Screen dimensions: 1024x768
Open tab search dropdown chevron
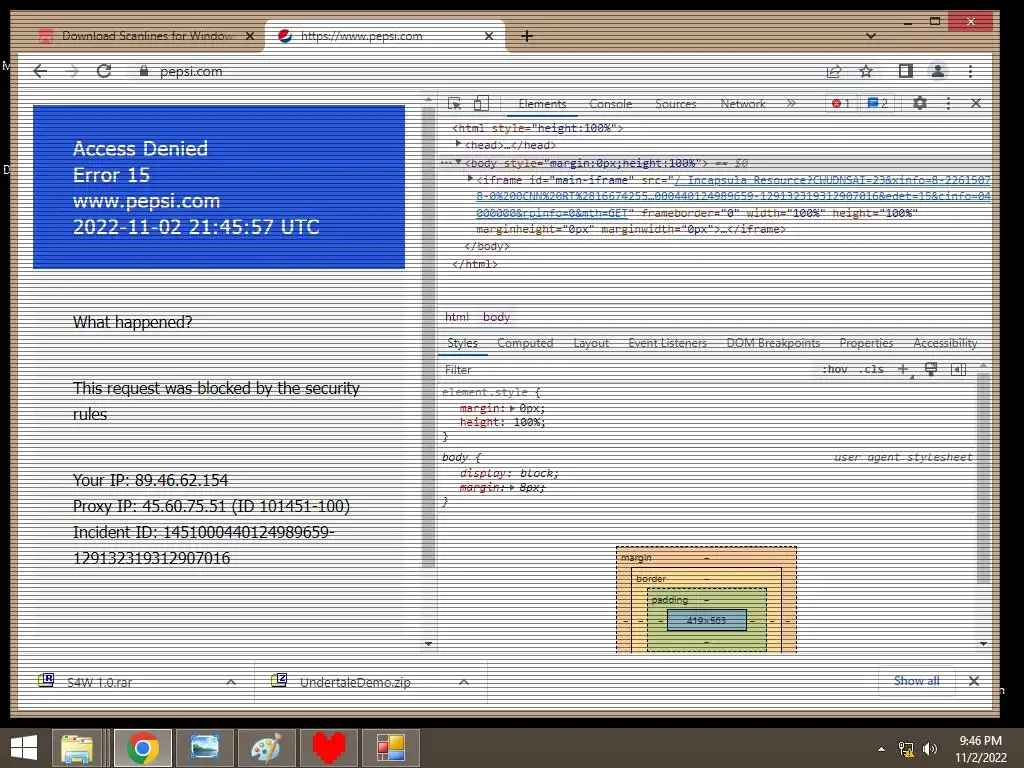point(871,36)
